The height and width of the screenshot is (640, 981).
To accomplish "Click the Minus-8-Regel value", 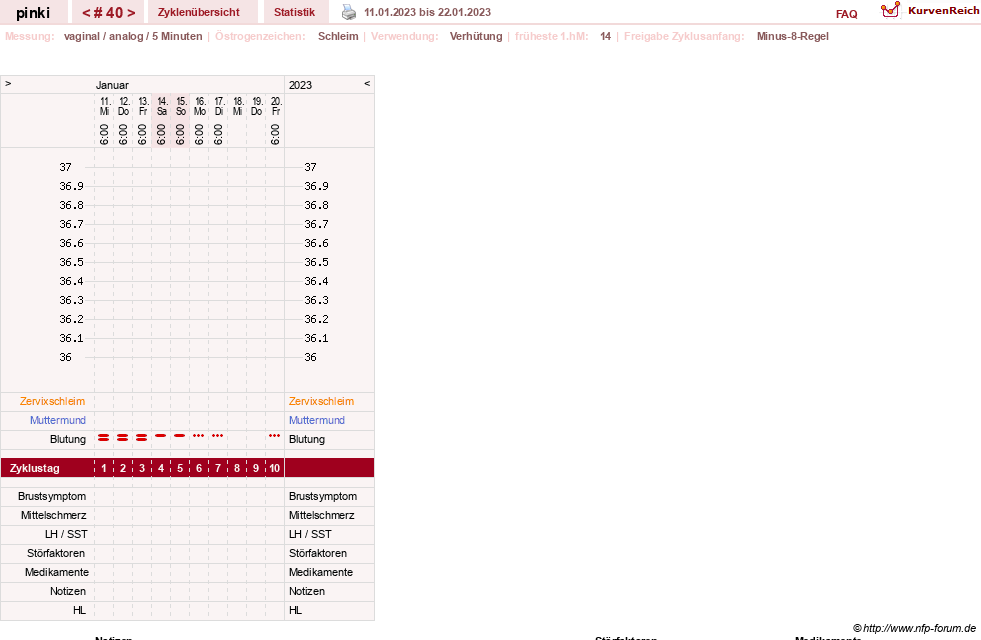I will [x=793, y=36].
